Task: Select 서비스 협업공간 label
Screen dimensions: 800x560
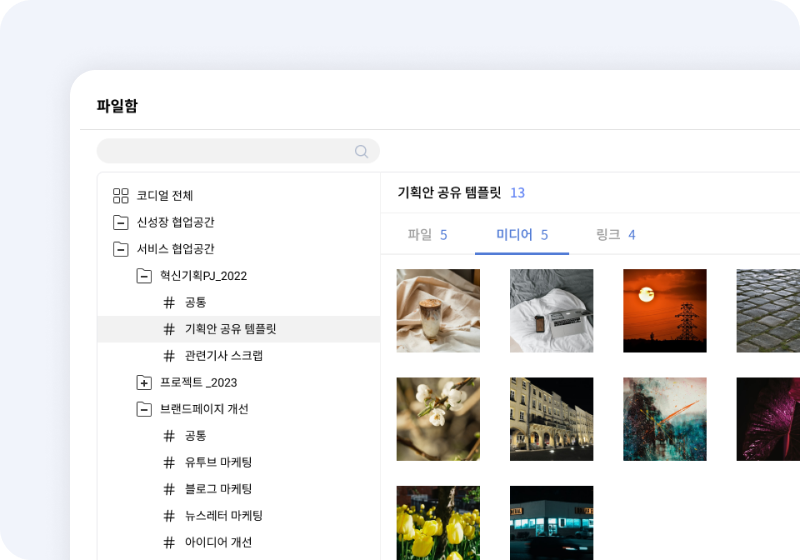Action: (x=176, y=249)
